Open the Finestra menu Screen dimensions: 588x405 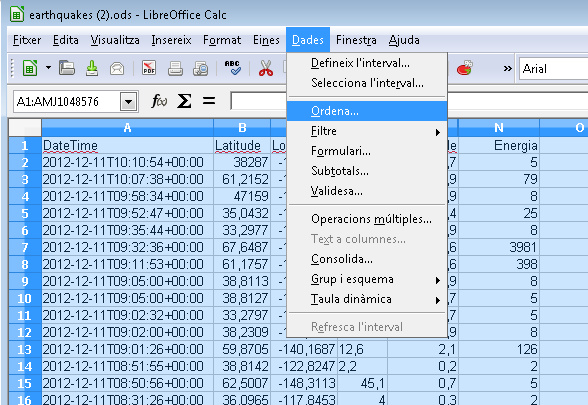coord(356,40)
